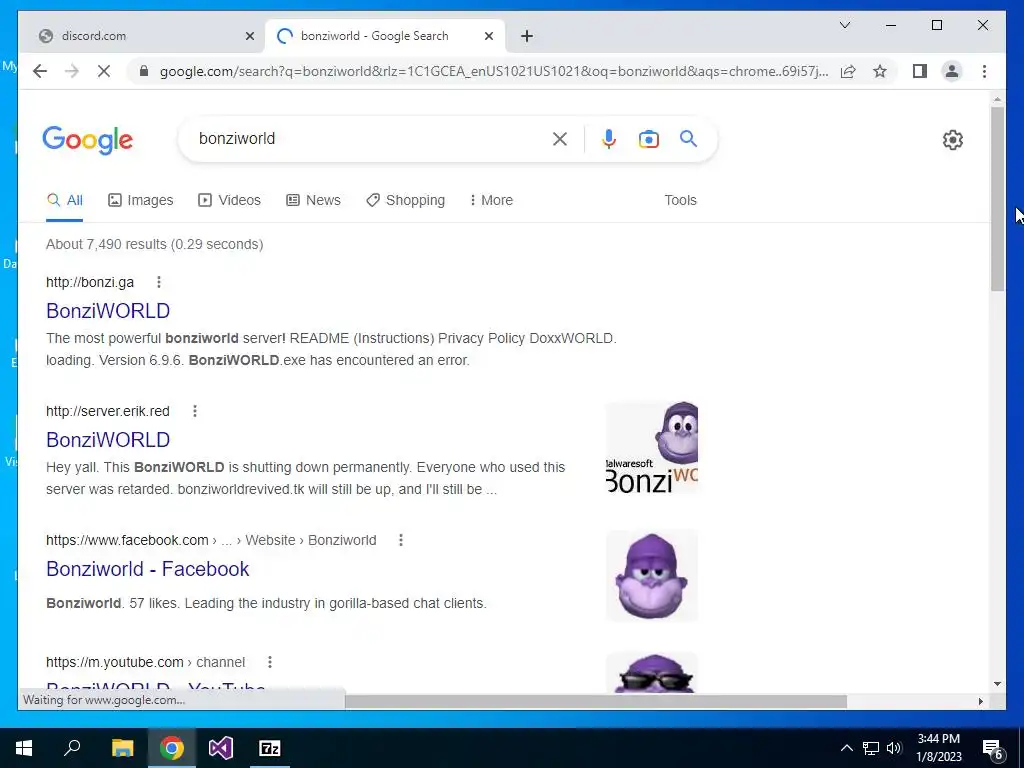Click the scrollbar down arrow
Image resolution: width=1024 pixels, height=768 pixels.
point(997,684)
